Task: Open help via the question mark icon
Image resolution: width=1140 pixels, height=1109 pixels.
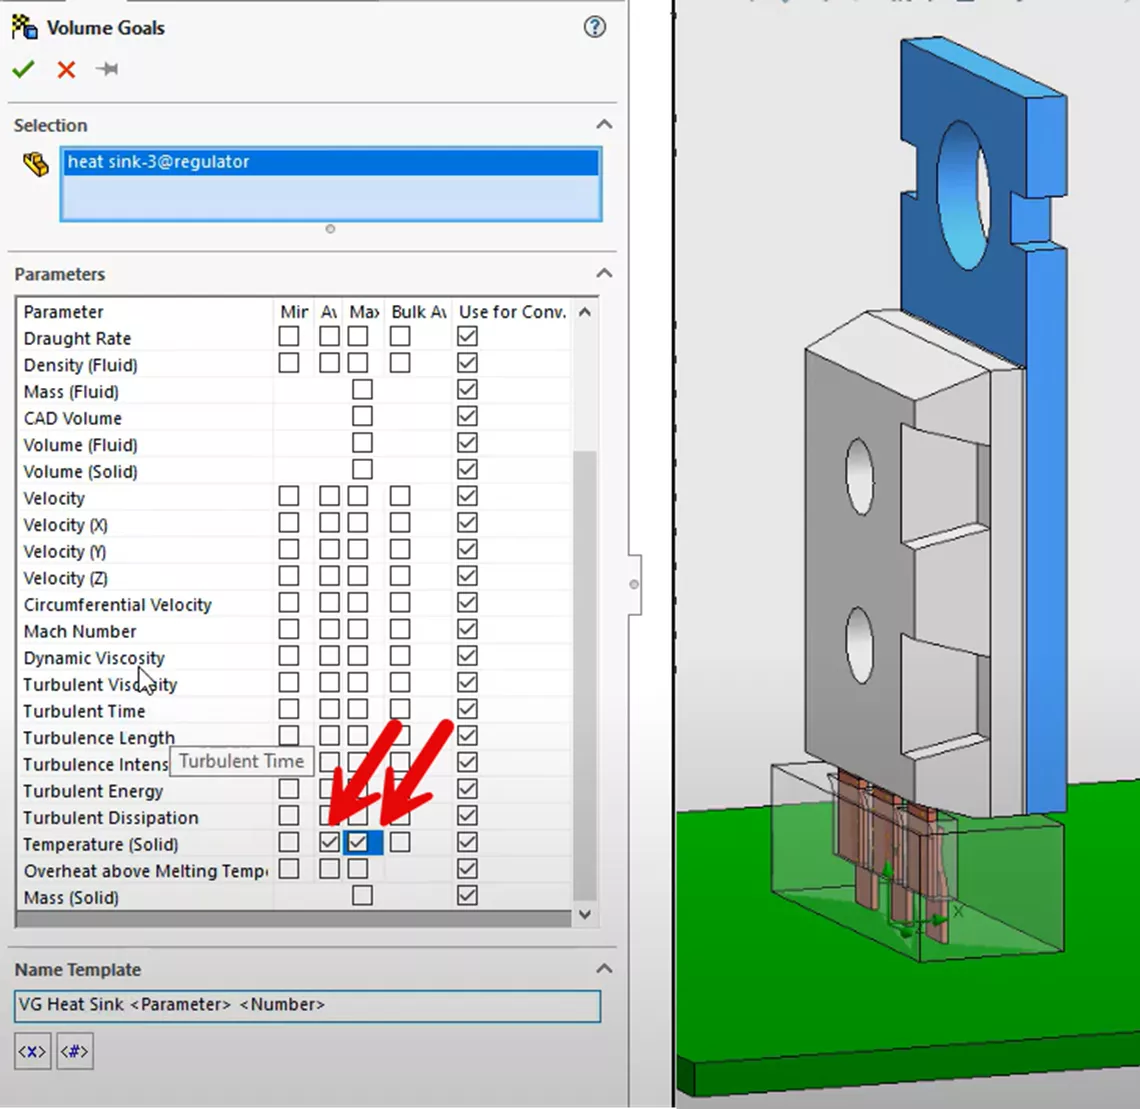Action: pyautogui.click(x=594, y=27)
